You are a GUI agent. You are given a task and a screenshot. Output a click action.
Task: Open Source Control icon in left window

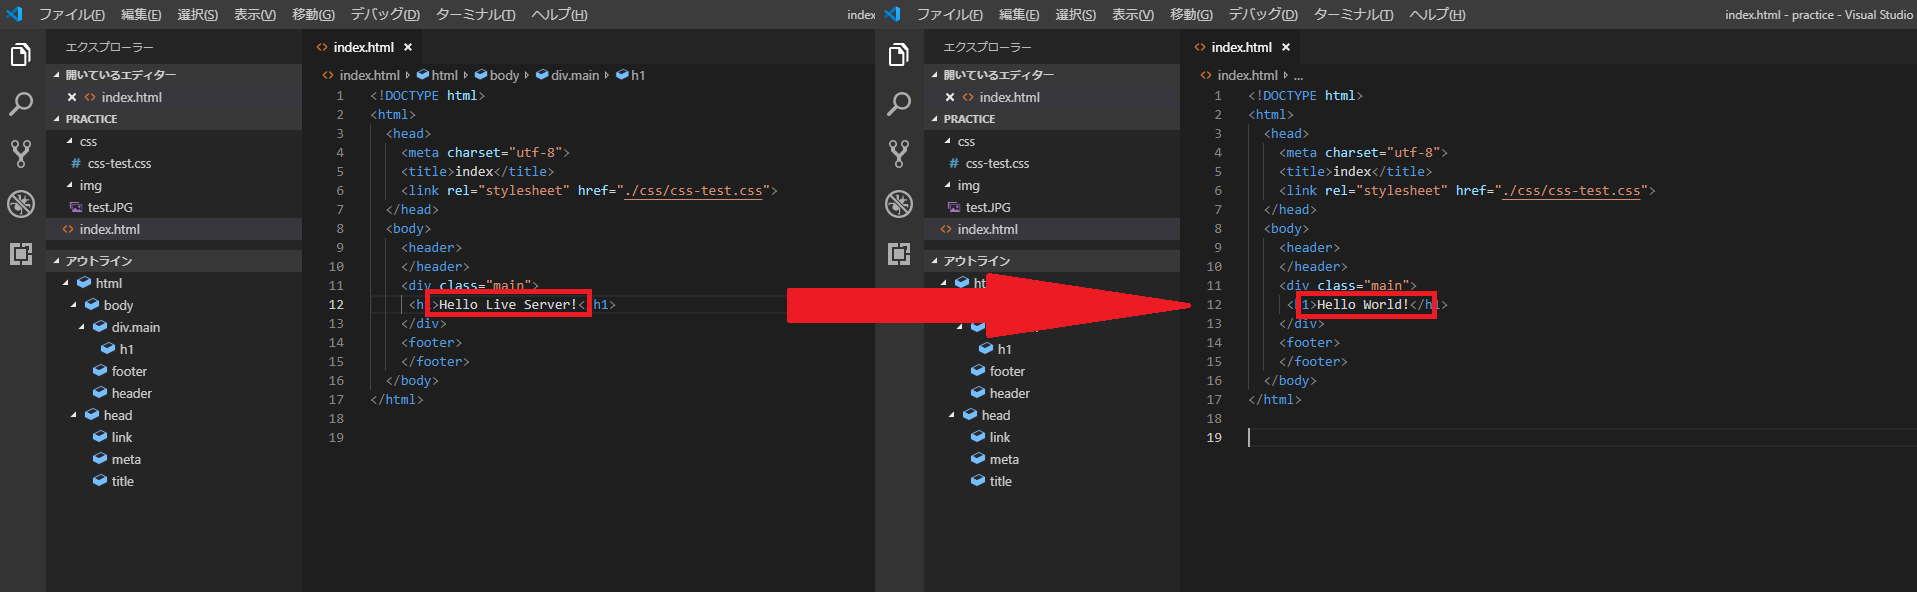pos(21,154)
